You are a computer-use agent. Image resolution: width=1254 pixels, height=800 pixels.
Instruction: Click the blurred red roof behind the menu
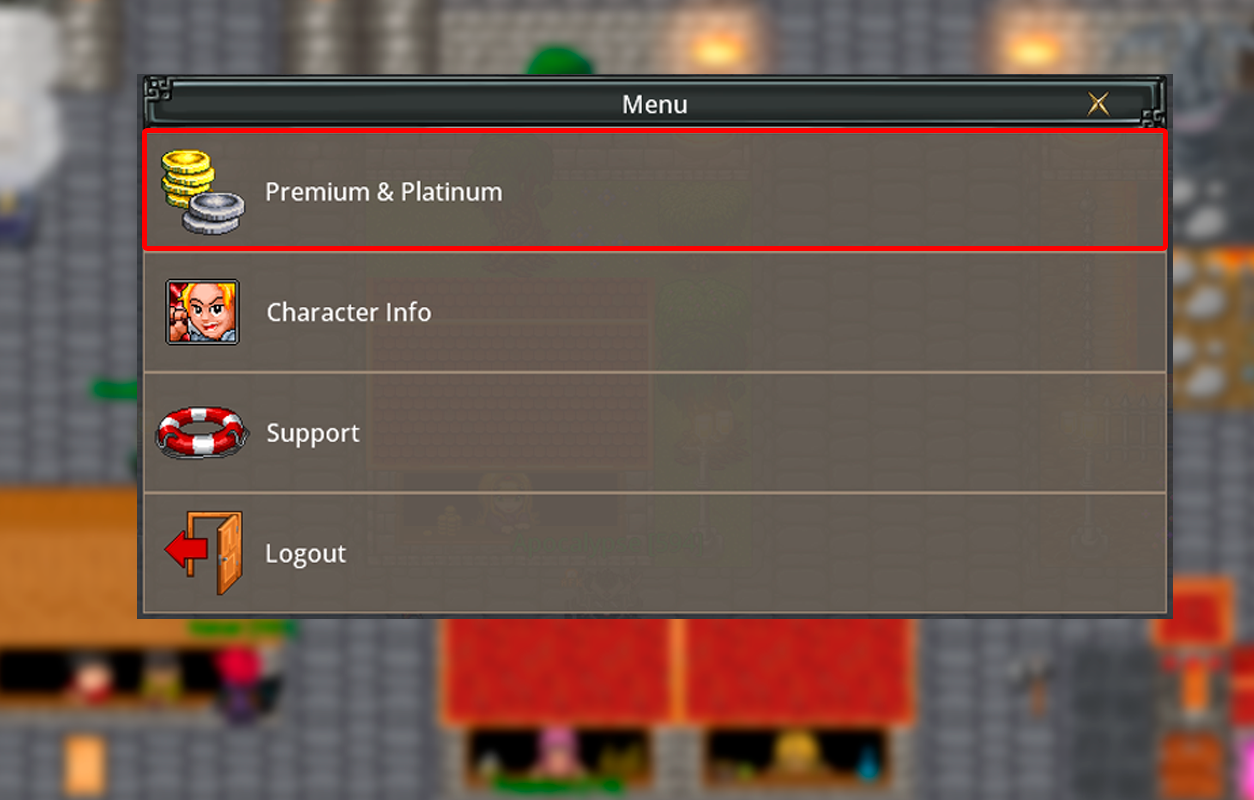pyautogui.click(x=678, y=672)
